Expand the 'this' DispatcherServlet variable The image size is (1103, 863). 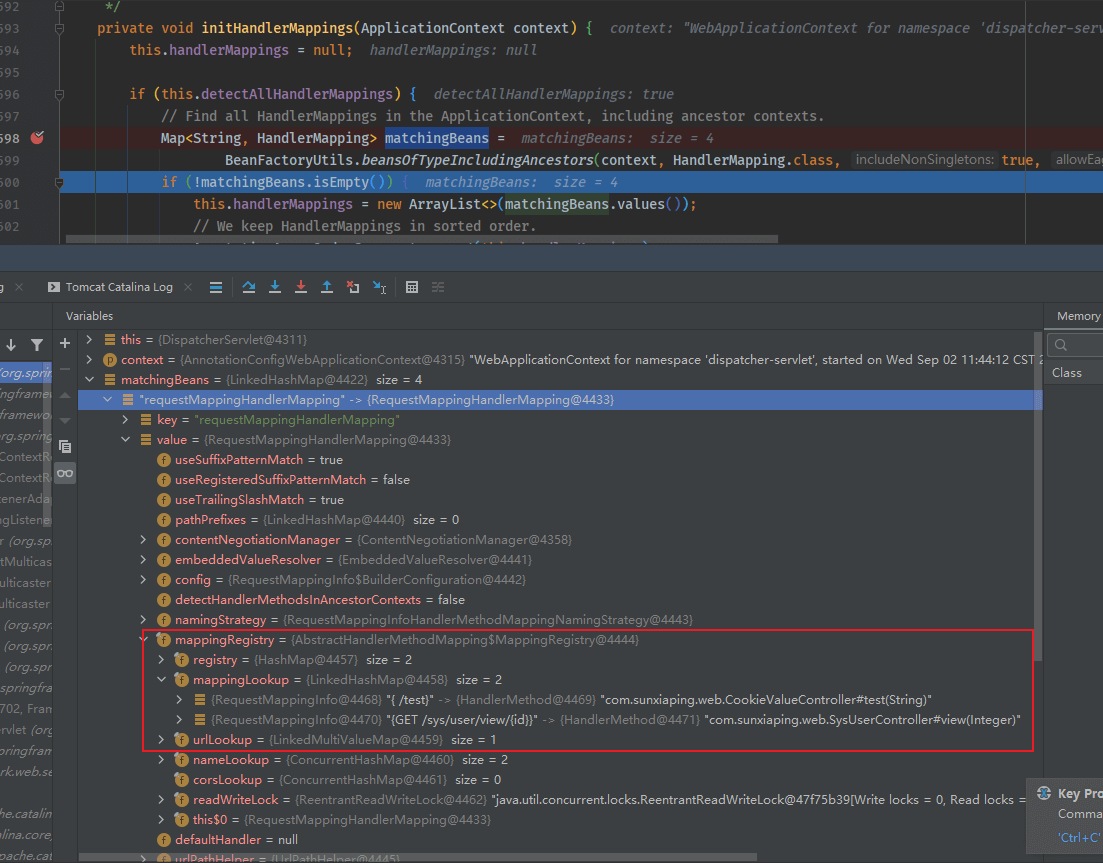89,340
